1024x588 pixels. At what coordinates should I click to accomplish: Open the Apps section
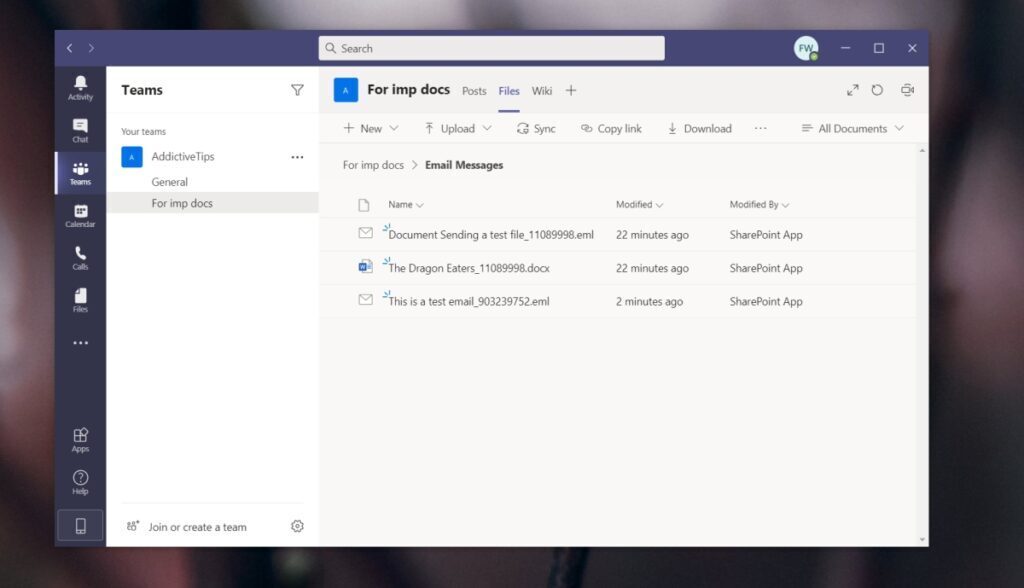coord(80,440)
